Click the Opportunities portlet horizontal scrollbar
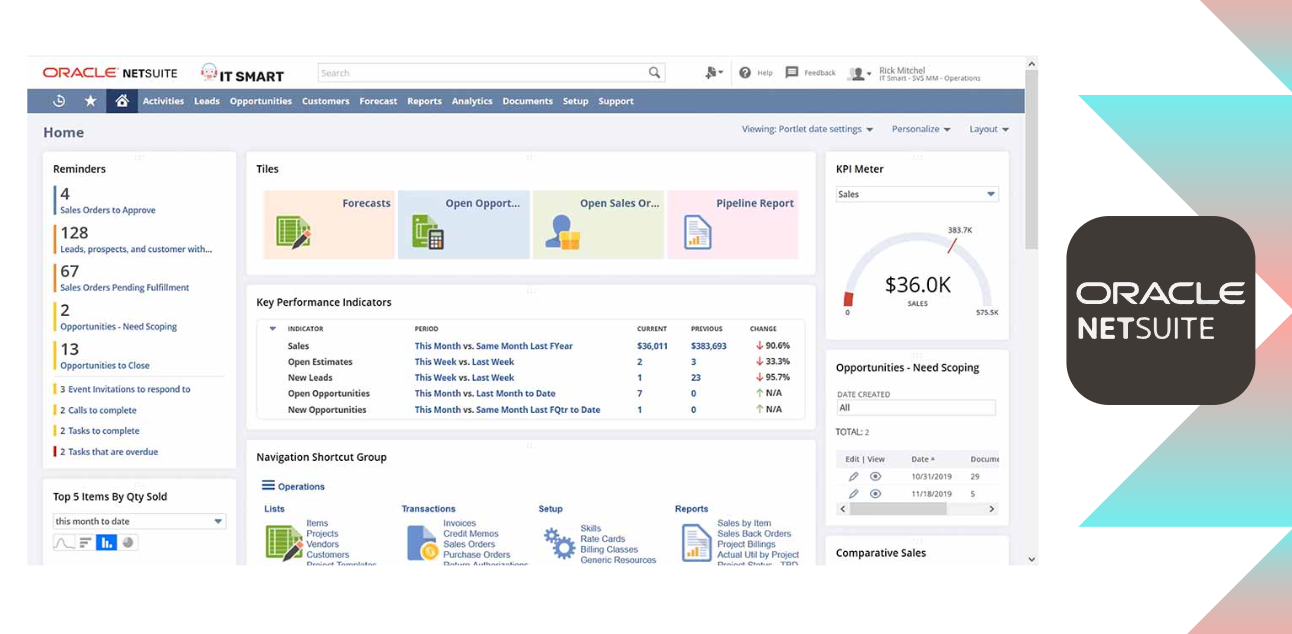The image size is (1292, 634). 898,509
